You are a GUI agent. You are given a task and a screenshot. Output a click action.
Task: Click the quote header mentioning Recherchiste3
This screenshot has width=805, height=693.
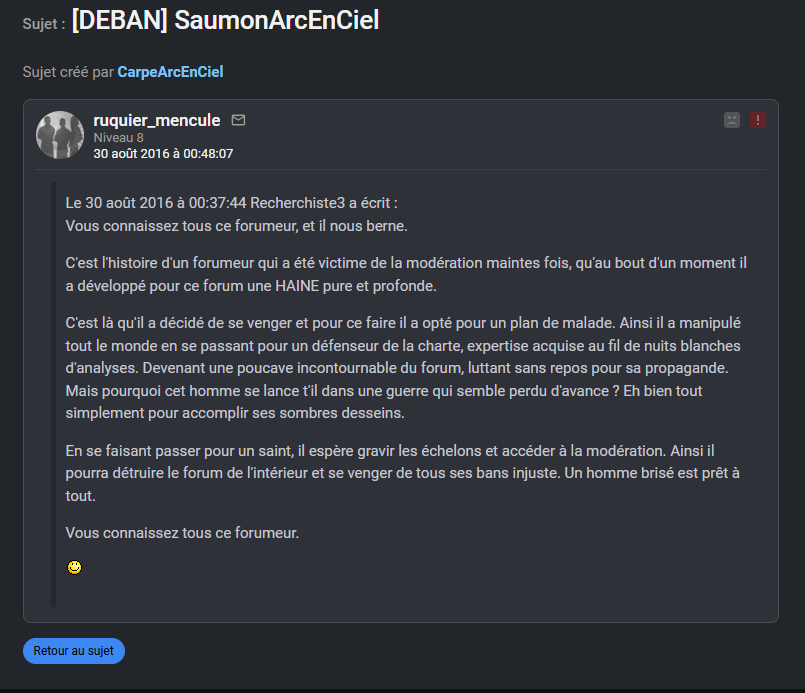[232, 202]
